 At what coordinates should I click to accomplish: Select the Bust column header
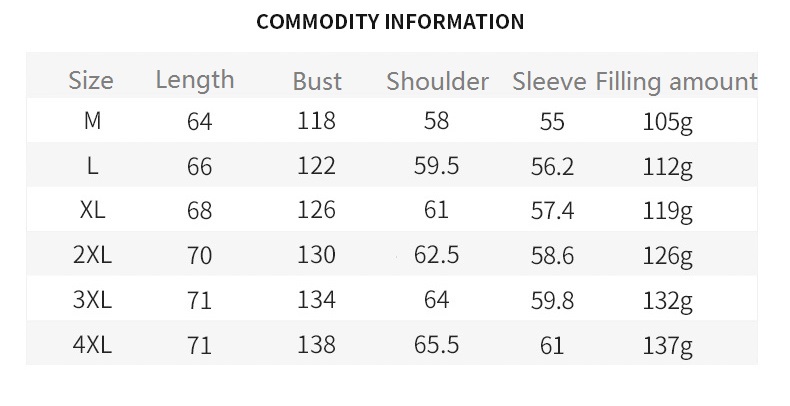(x=317, y=81)
